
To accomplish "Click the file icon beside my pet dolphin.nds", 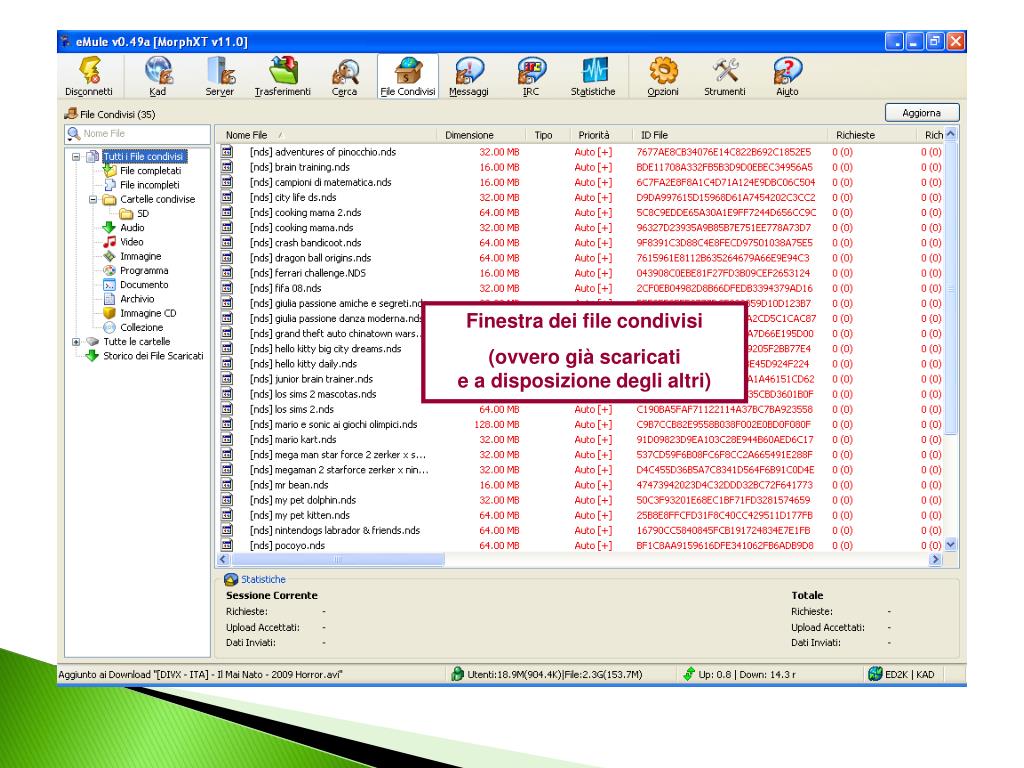I will (227, 500).
